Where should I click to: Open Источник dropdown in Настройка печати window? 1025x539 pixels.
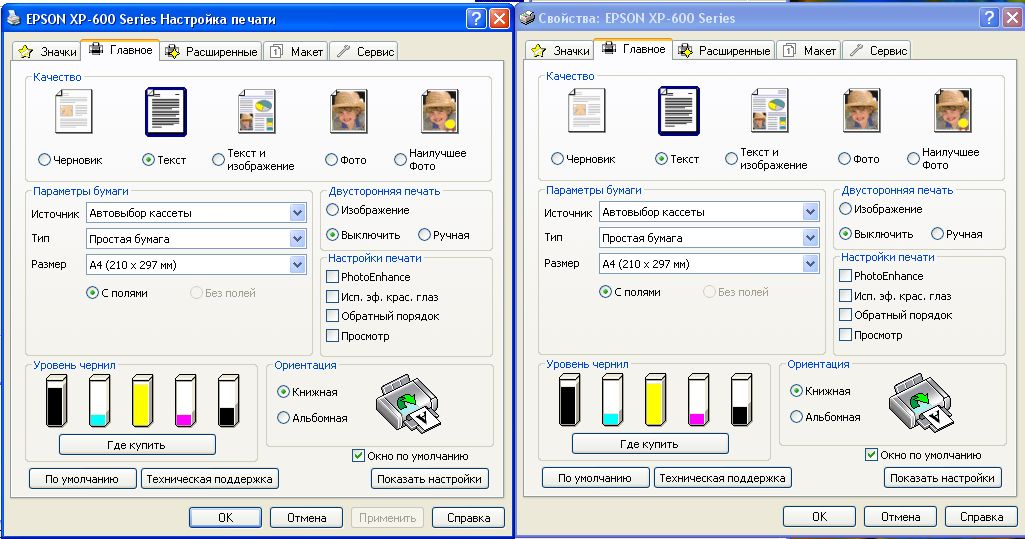tap(196, 213)
